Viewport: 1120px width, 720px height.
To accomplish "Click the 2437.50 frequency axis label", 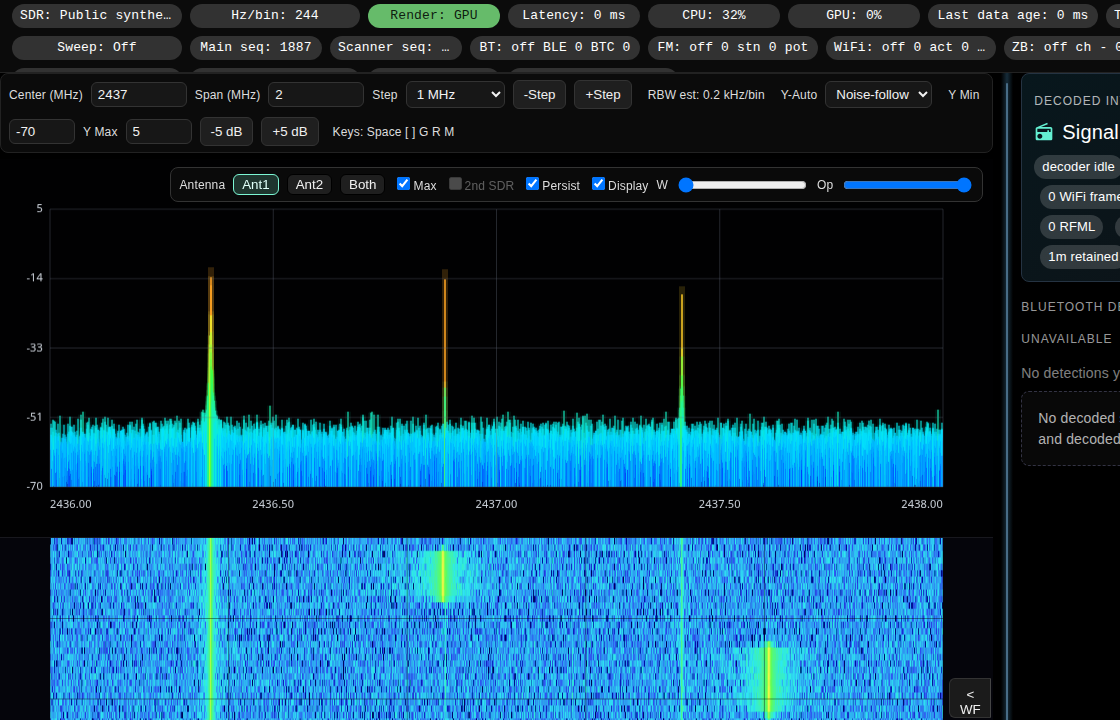I will tap(719, 504).
